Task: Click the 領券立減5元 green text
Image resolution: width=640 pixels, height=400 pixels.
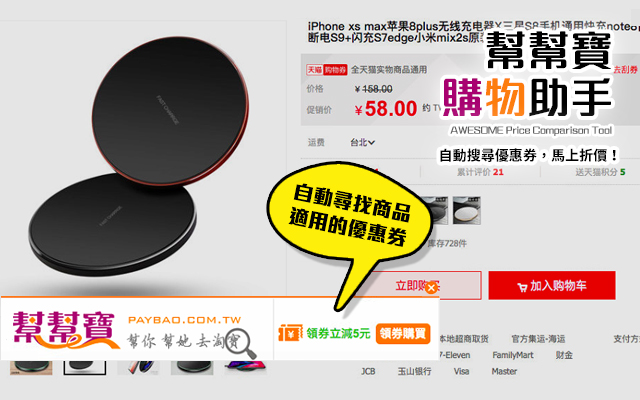Action: coord(338,333)
